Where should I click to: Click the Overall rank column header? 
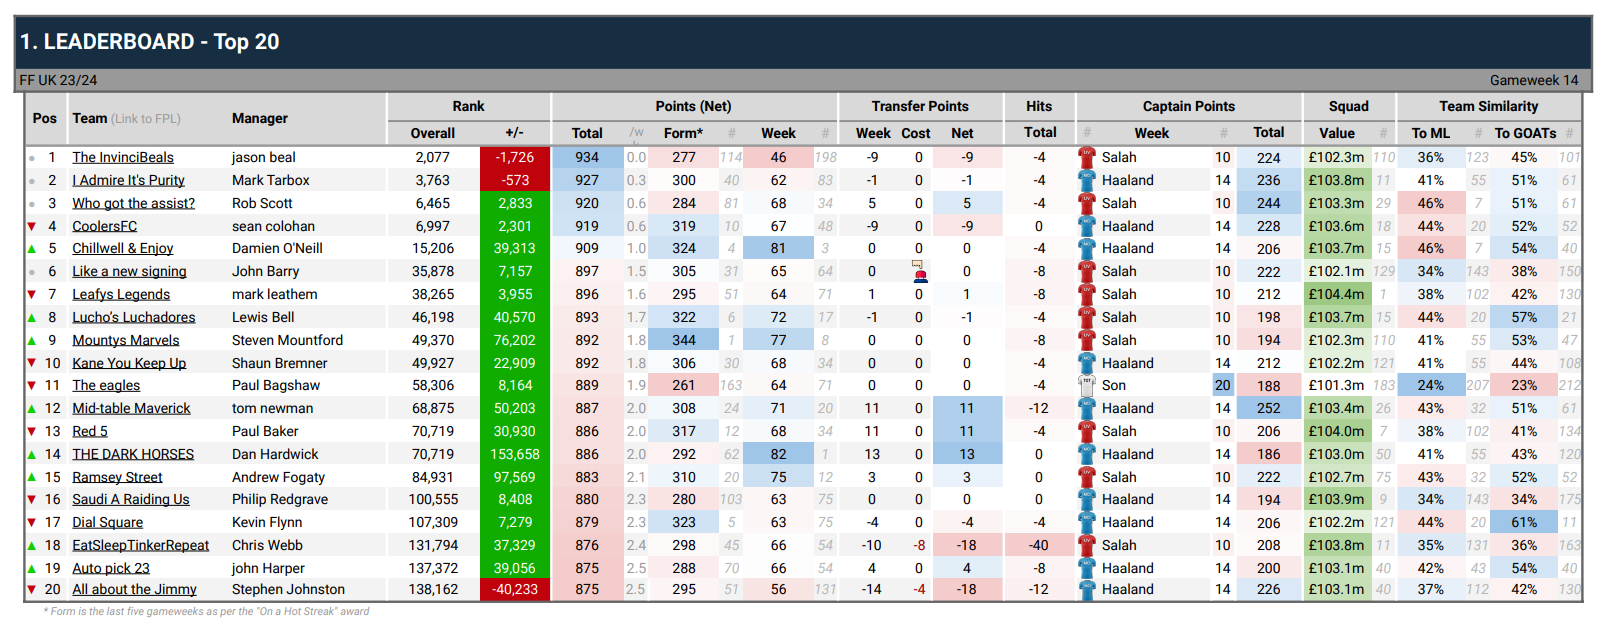coord(432,133)
